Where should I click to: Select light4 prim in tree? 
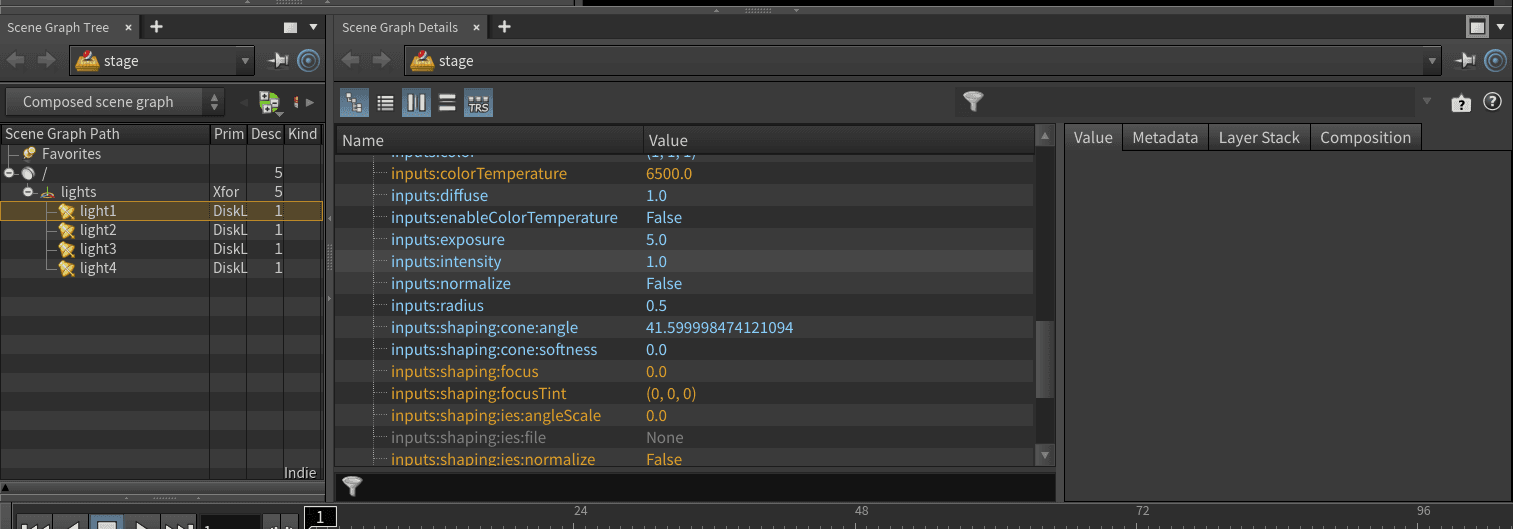click(98, 268)
